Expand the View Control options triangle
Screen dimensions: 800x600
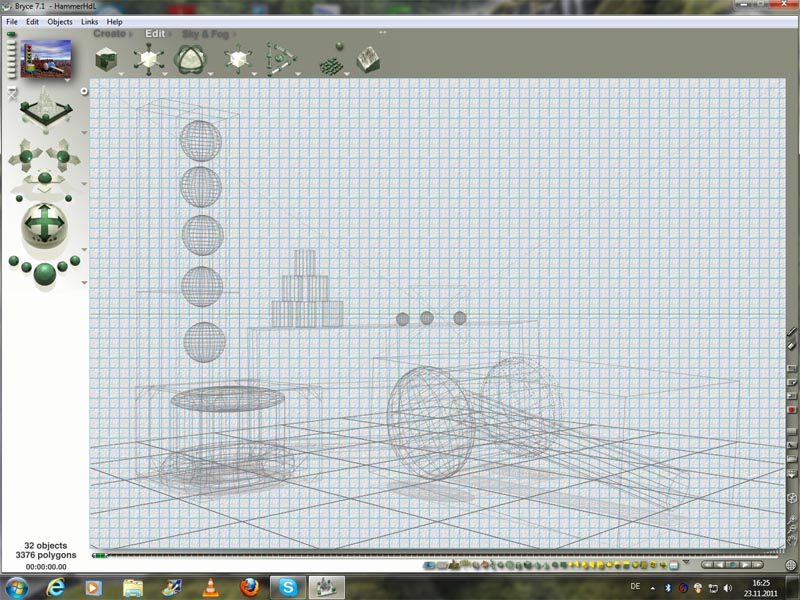pos(84,133)
